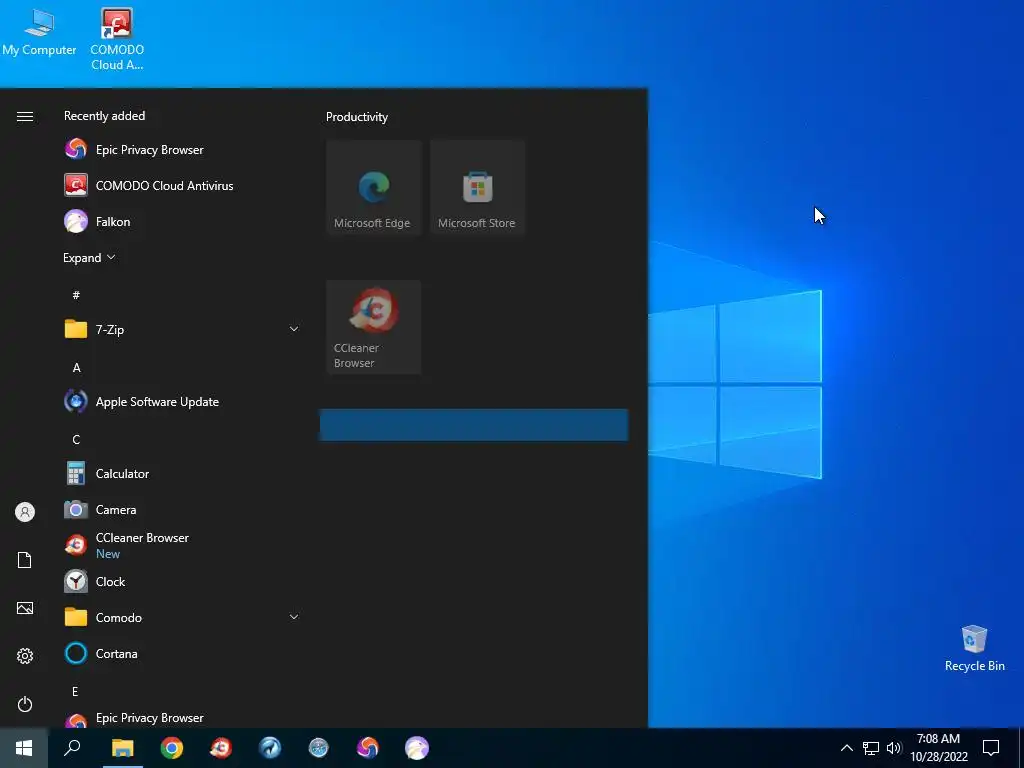The height and width of the screenshot is (768, 1024).
Task: Launch CCleaner Browser from the app list
Action: (x=182, y=545)
